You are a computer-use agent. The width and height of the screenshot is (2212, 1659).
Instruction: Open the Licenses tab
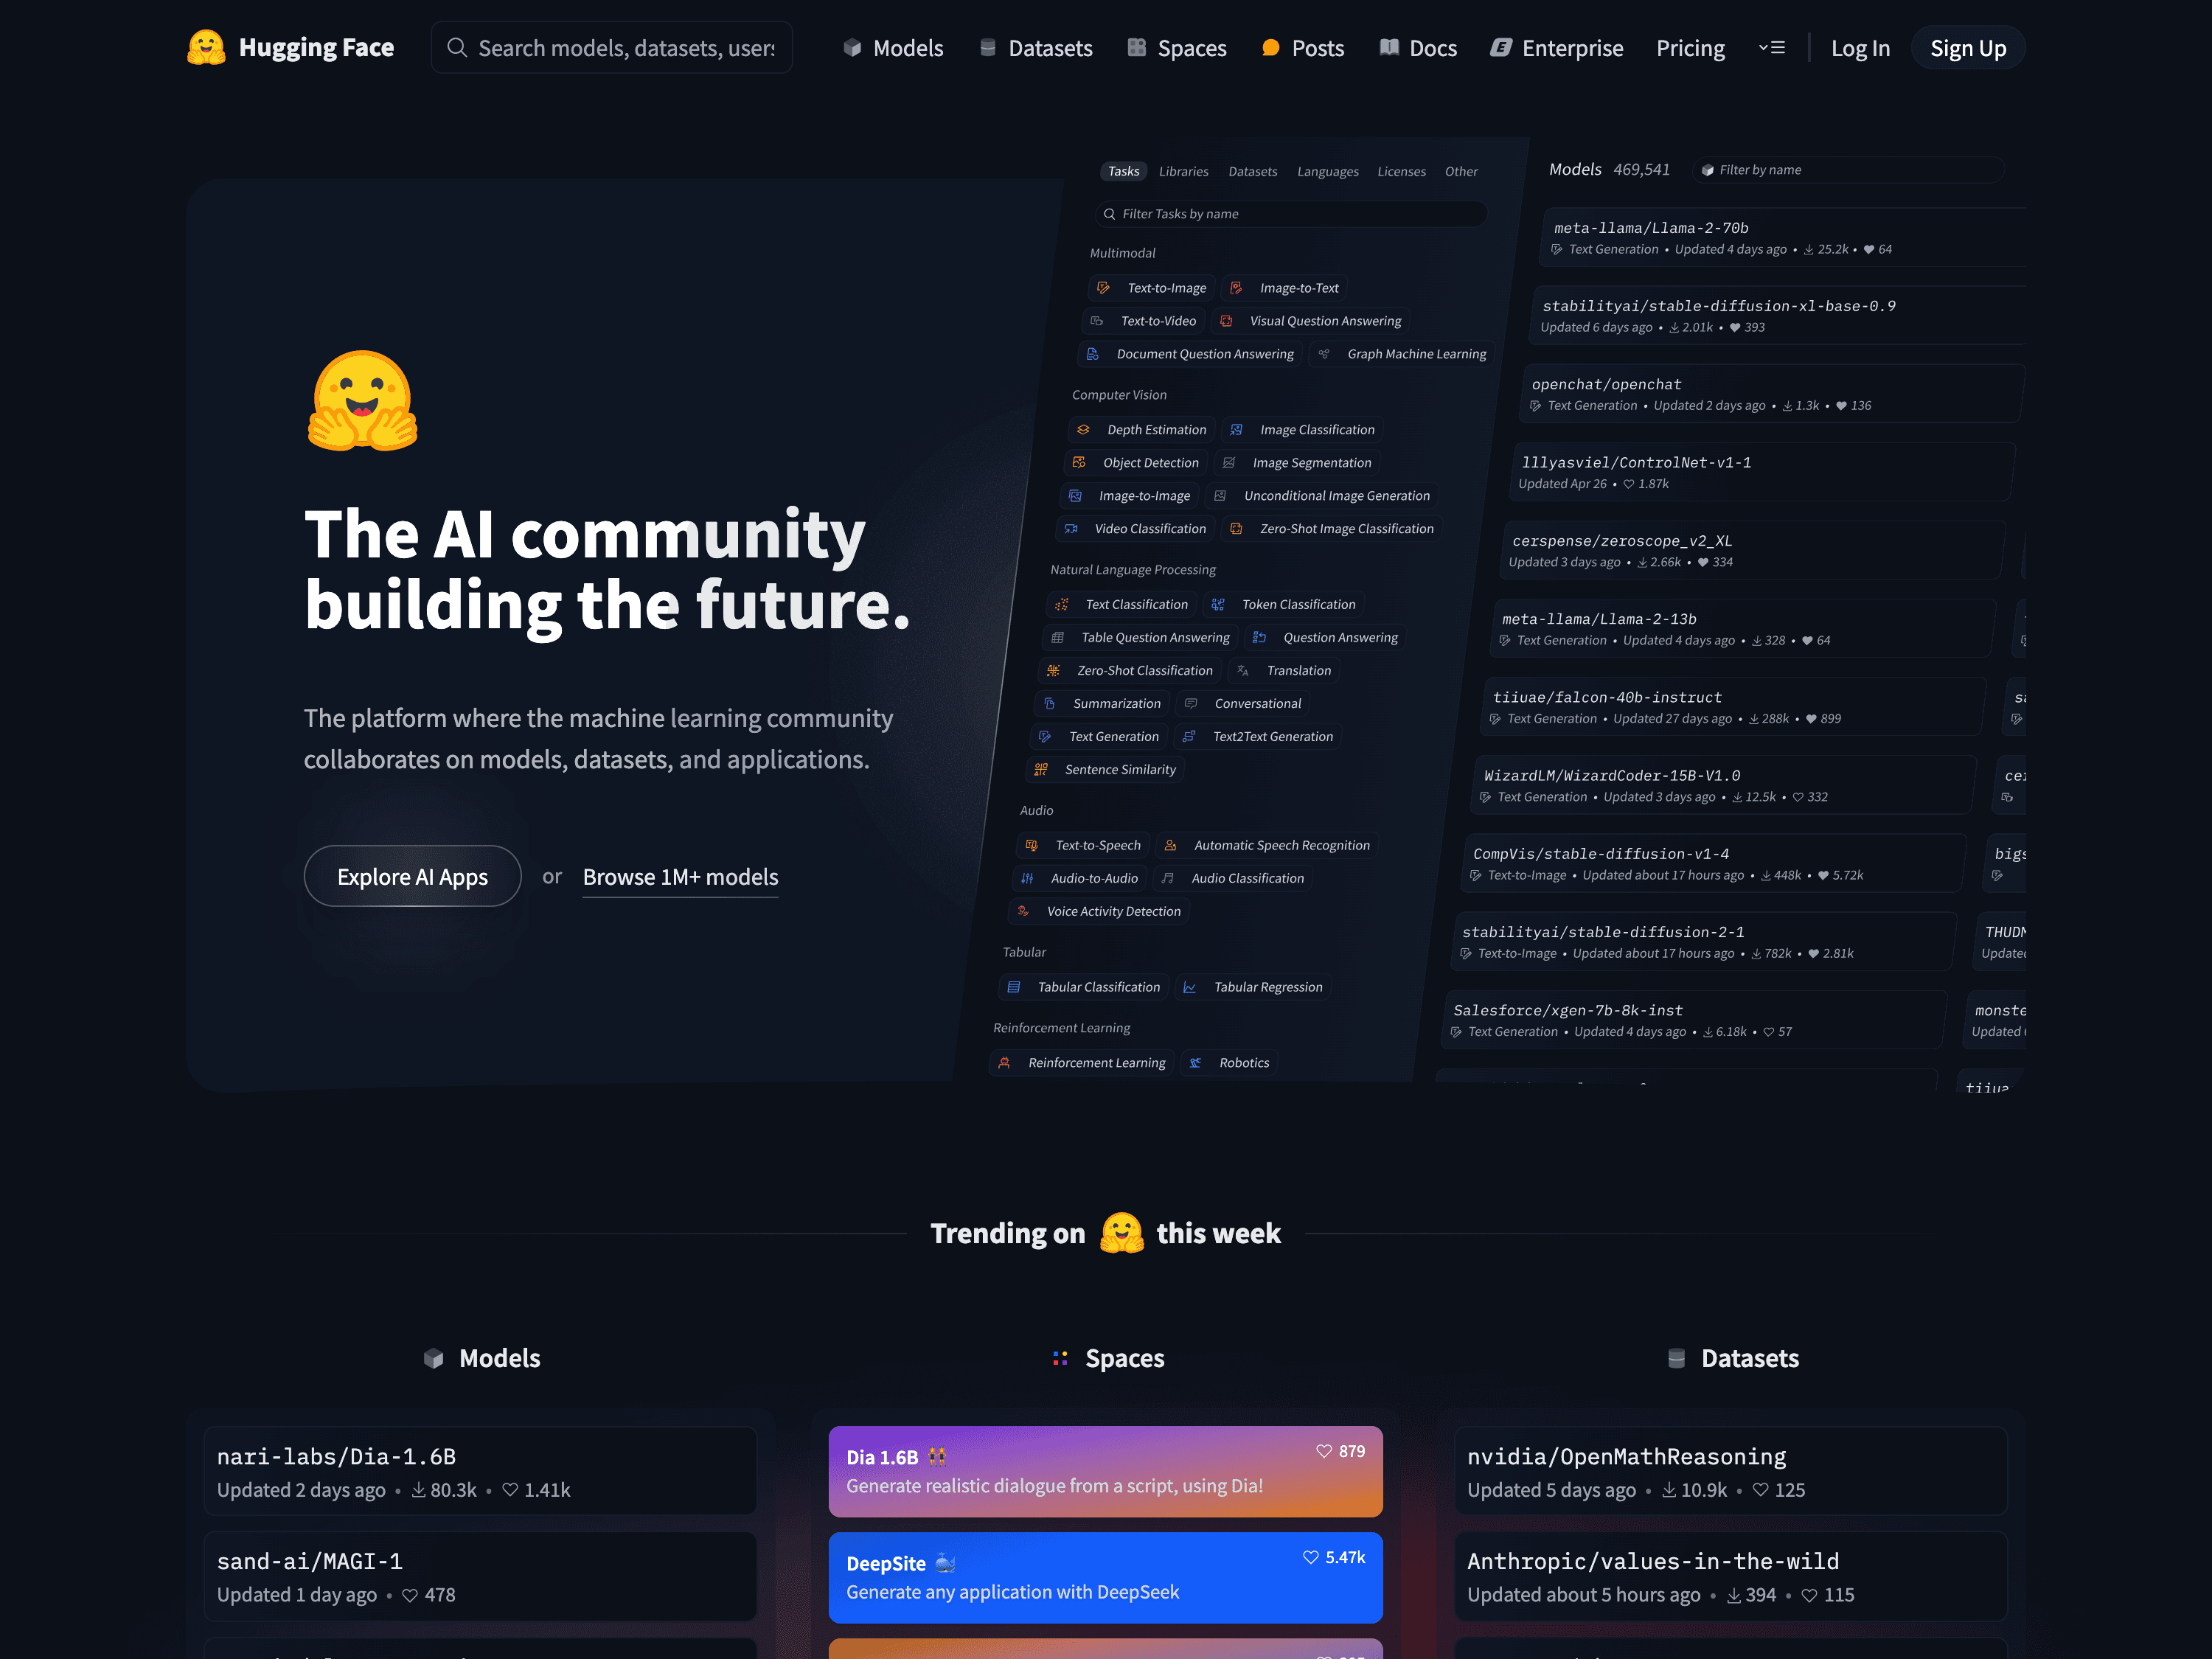tap(1401, 171)
